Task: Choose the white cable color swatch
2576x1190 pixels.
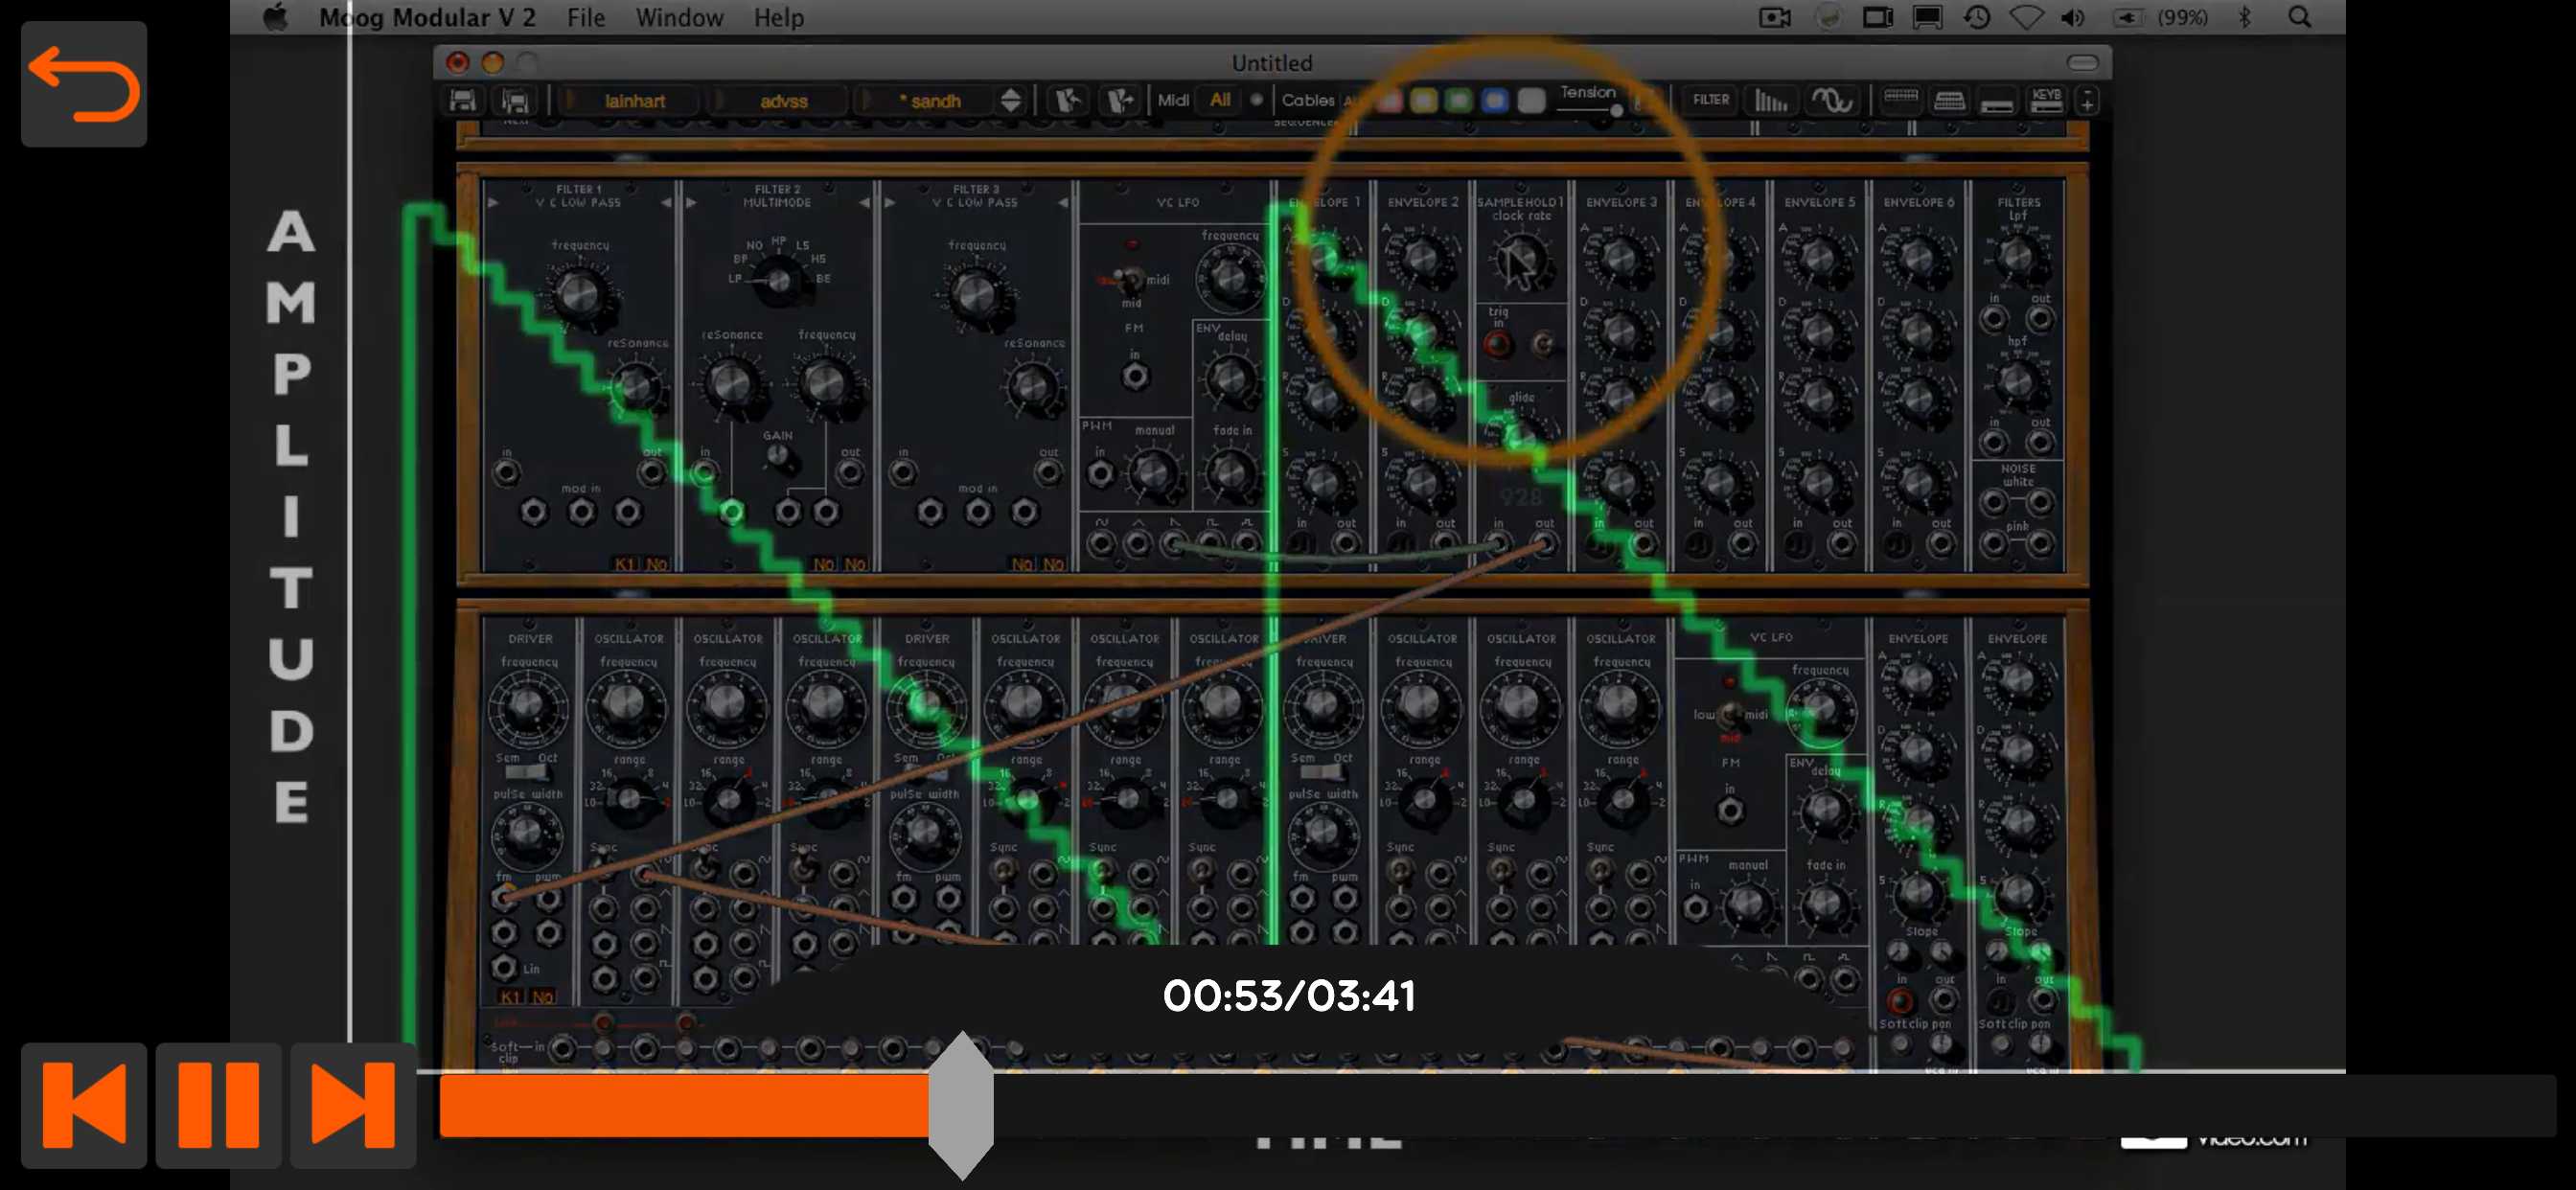Action: pos(1531,100)
